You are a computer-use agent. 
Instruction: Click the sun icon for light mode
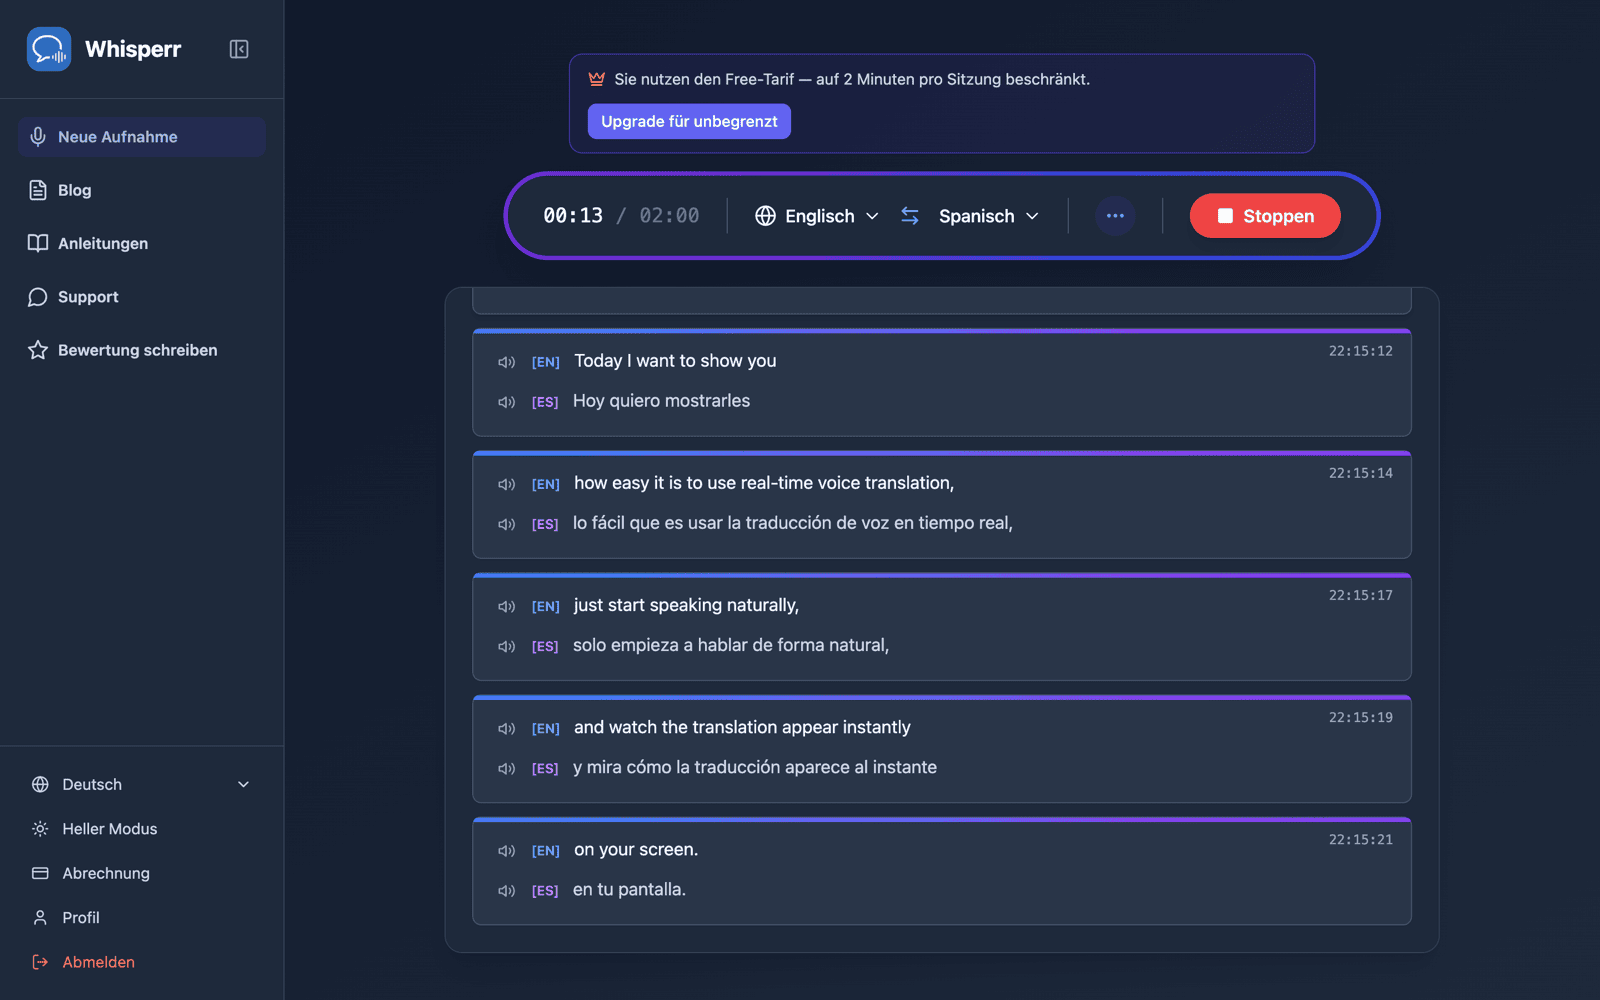click(x=40, y=829)
